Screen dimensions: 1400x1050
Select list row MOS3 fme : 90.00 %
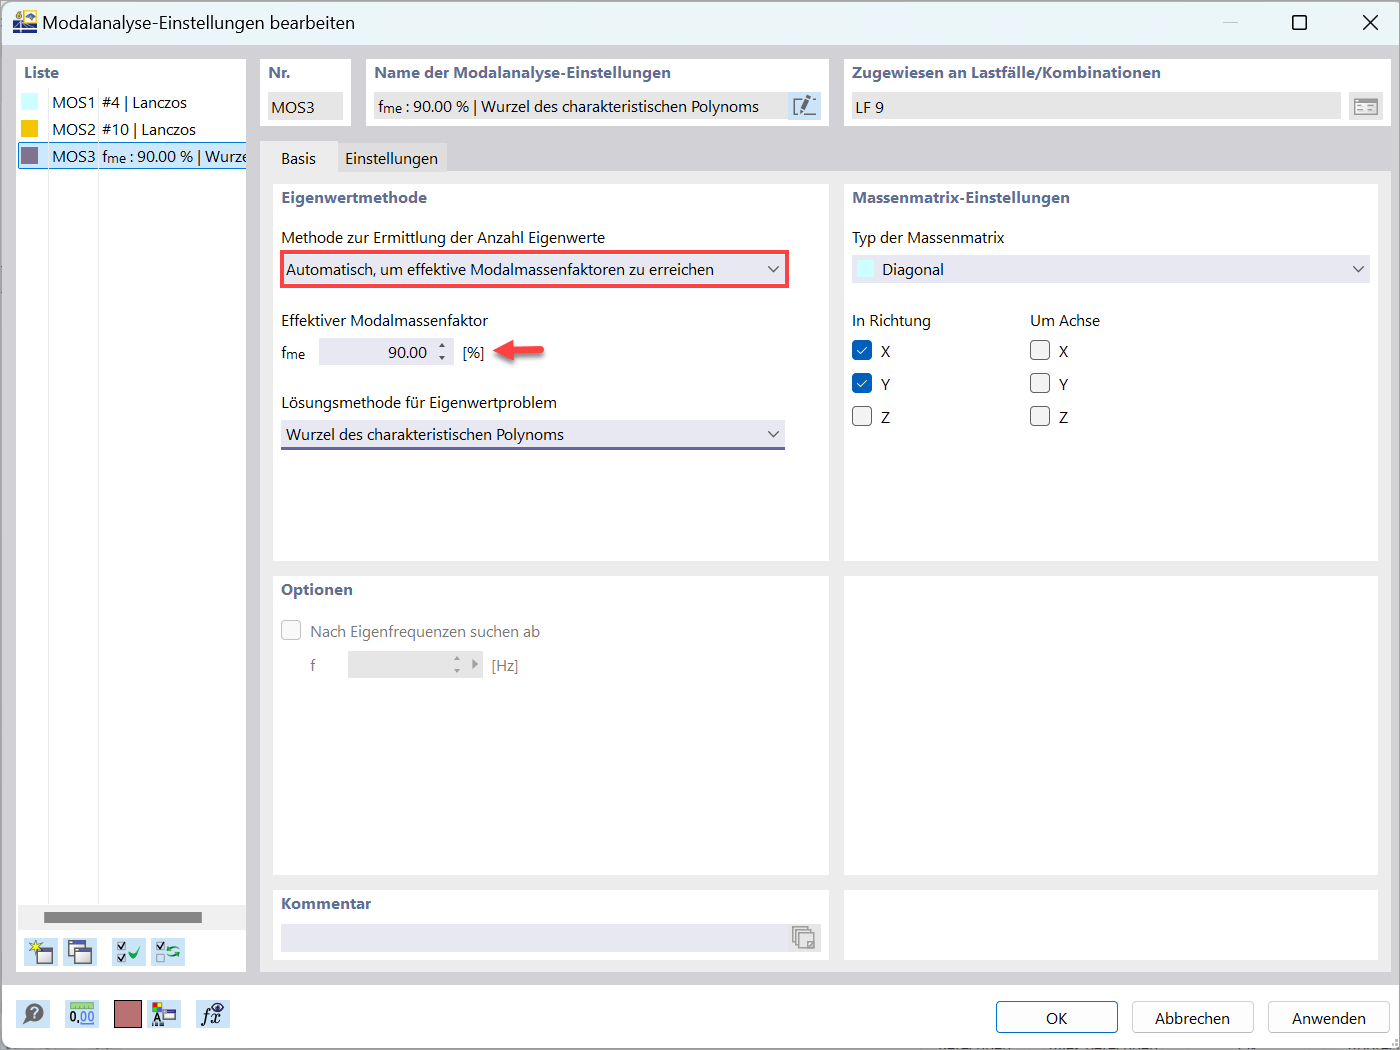132,156
